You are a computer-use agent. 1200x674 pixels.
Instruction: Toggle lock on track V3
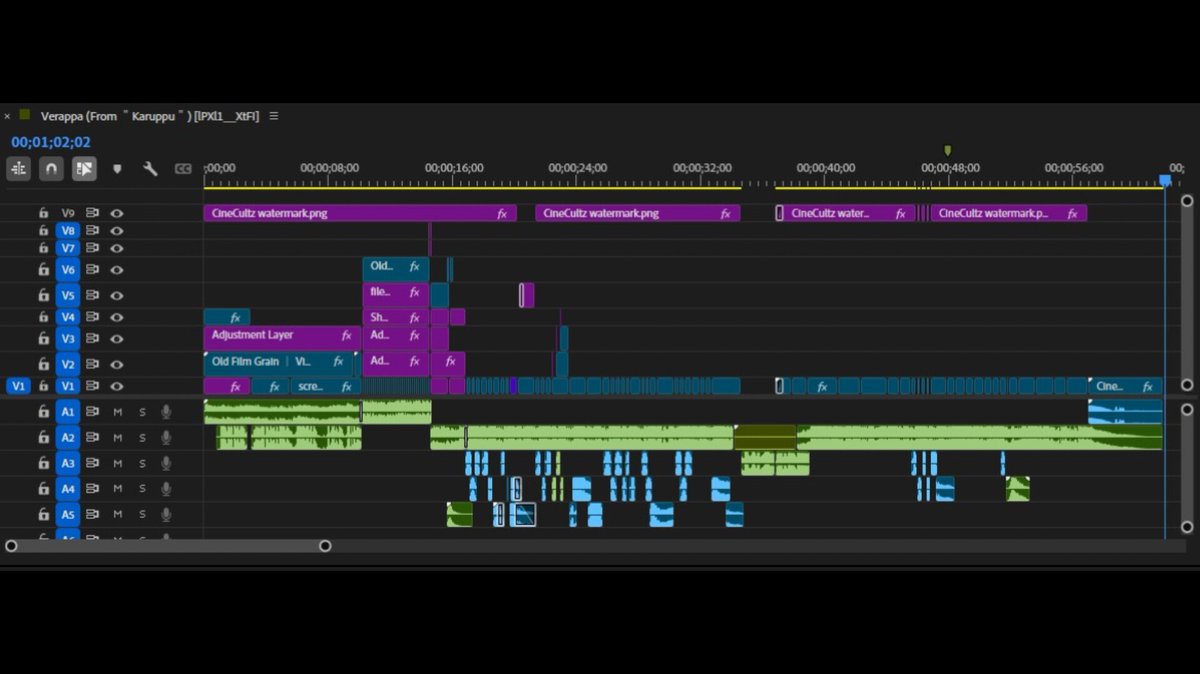point(43,339)
